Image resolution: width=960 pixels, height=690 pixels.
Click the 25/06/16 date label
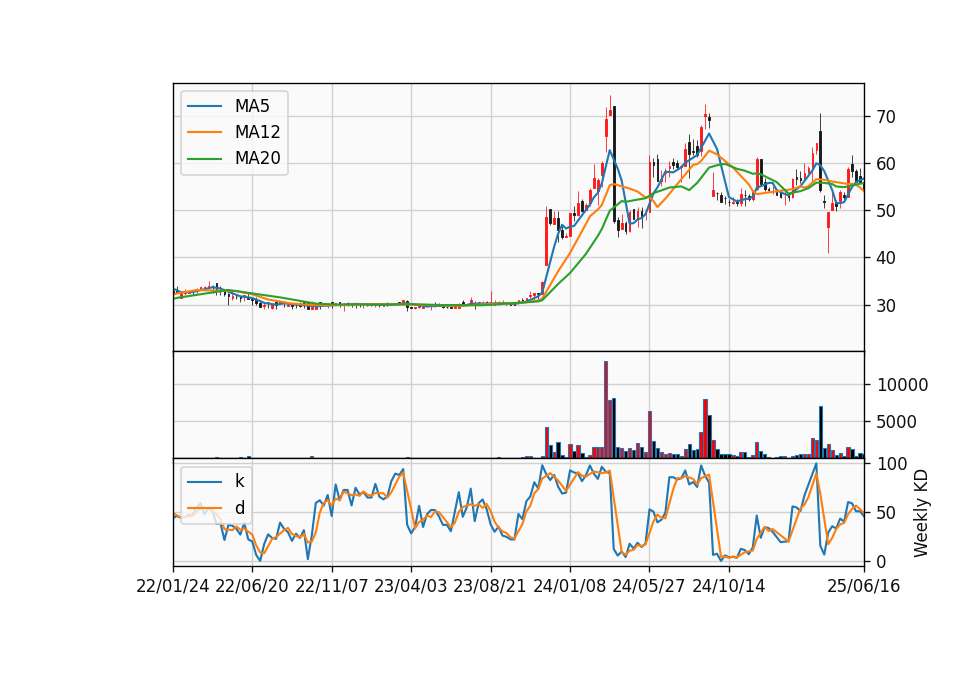(864, 587)
